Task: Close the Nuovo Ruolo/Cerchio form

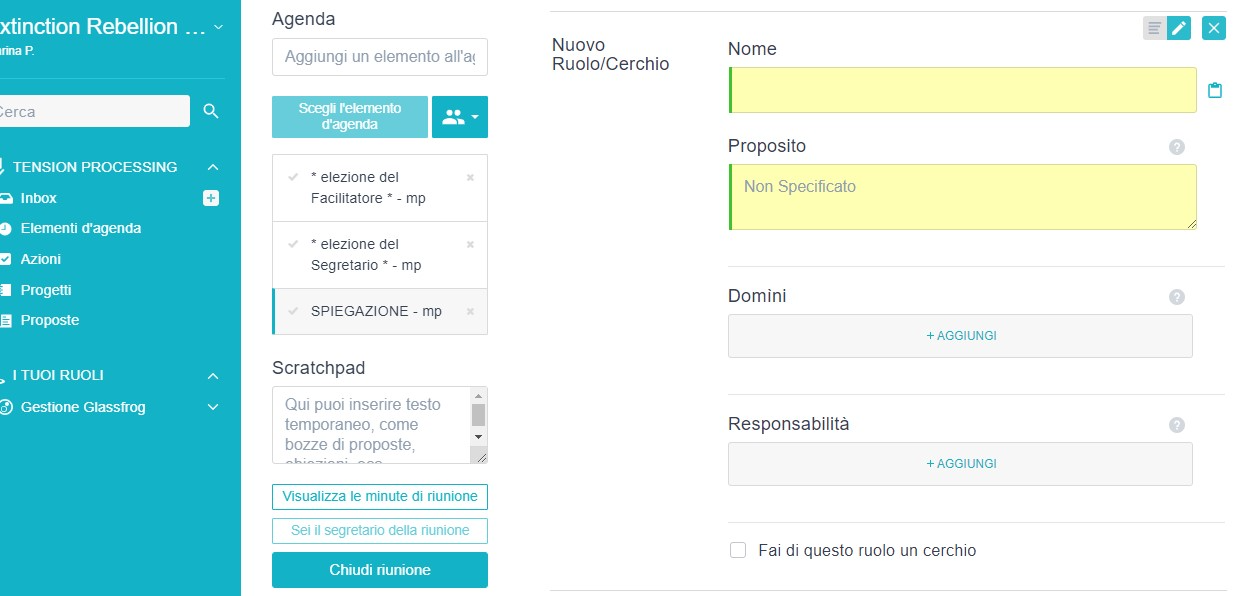Action: click(1214, 28)
